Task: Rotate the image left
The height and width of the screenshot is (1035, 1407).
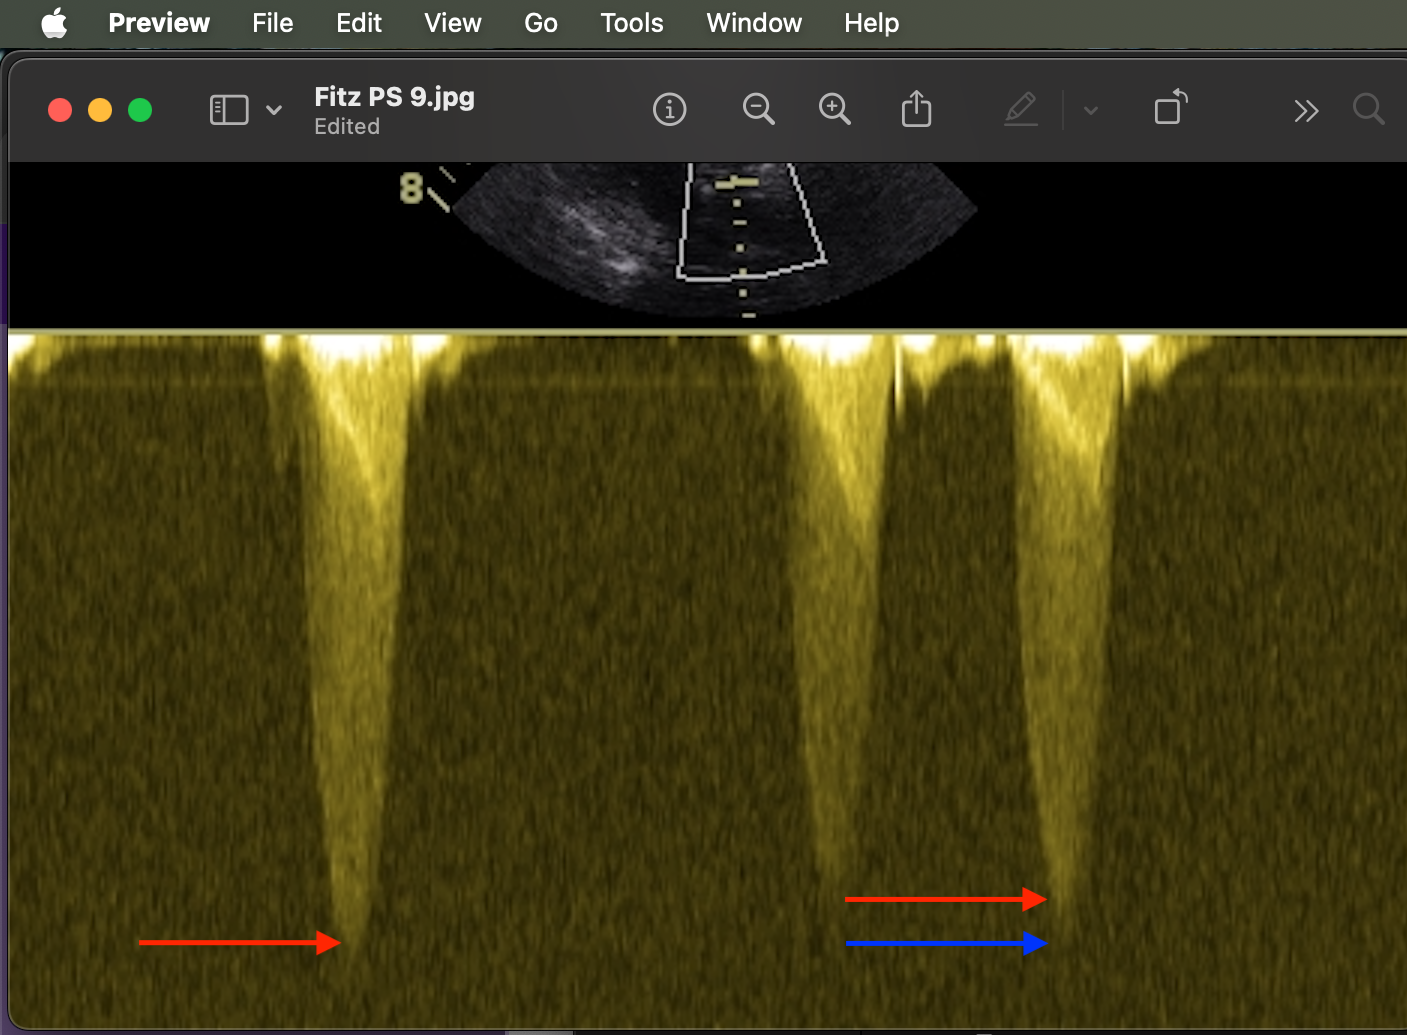Action: 1170,108
